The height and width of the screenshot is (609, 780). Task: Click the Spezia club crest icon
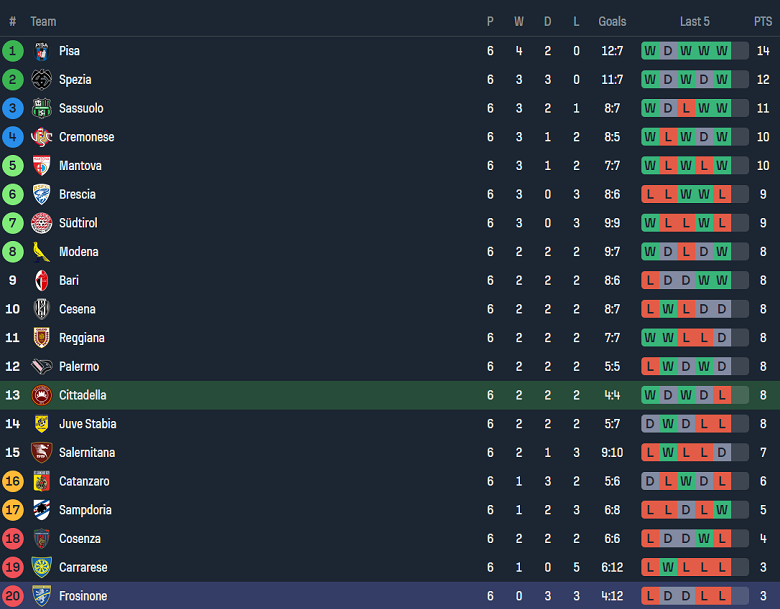tap(42, 80)
